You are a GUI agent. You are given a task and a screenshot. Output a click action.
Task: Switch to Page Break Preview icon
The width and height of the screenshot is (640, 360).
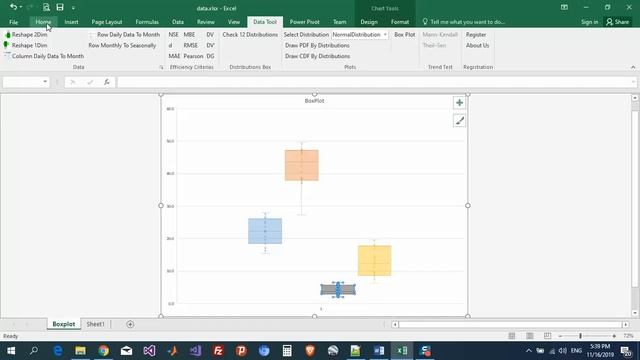(547, 336)
